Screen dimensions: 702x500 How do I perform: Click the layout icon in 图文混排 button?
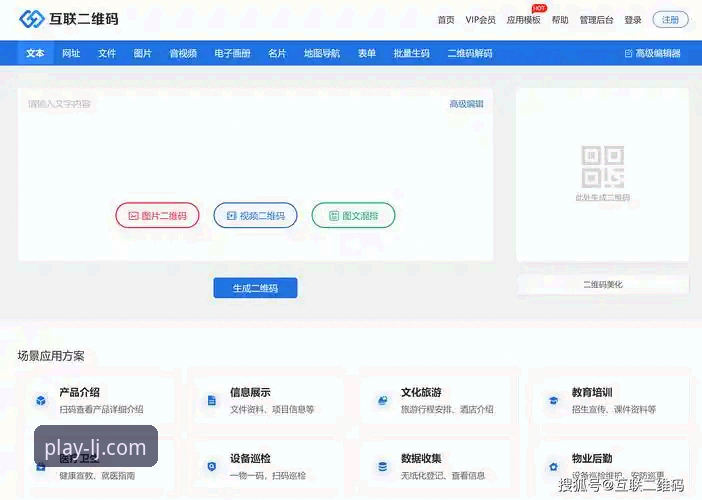pyautogui.click(x=334, y=216)
